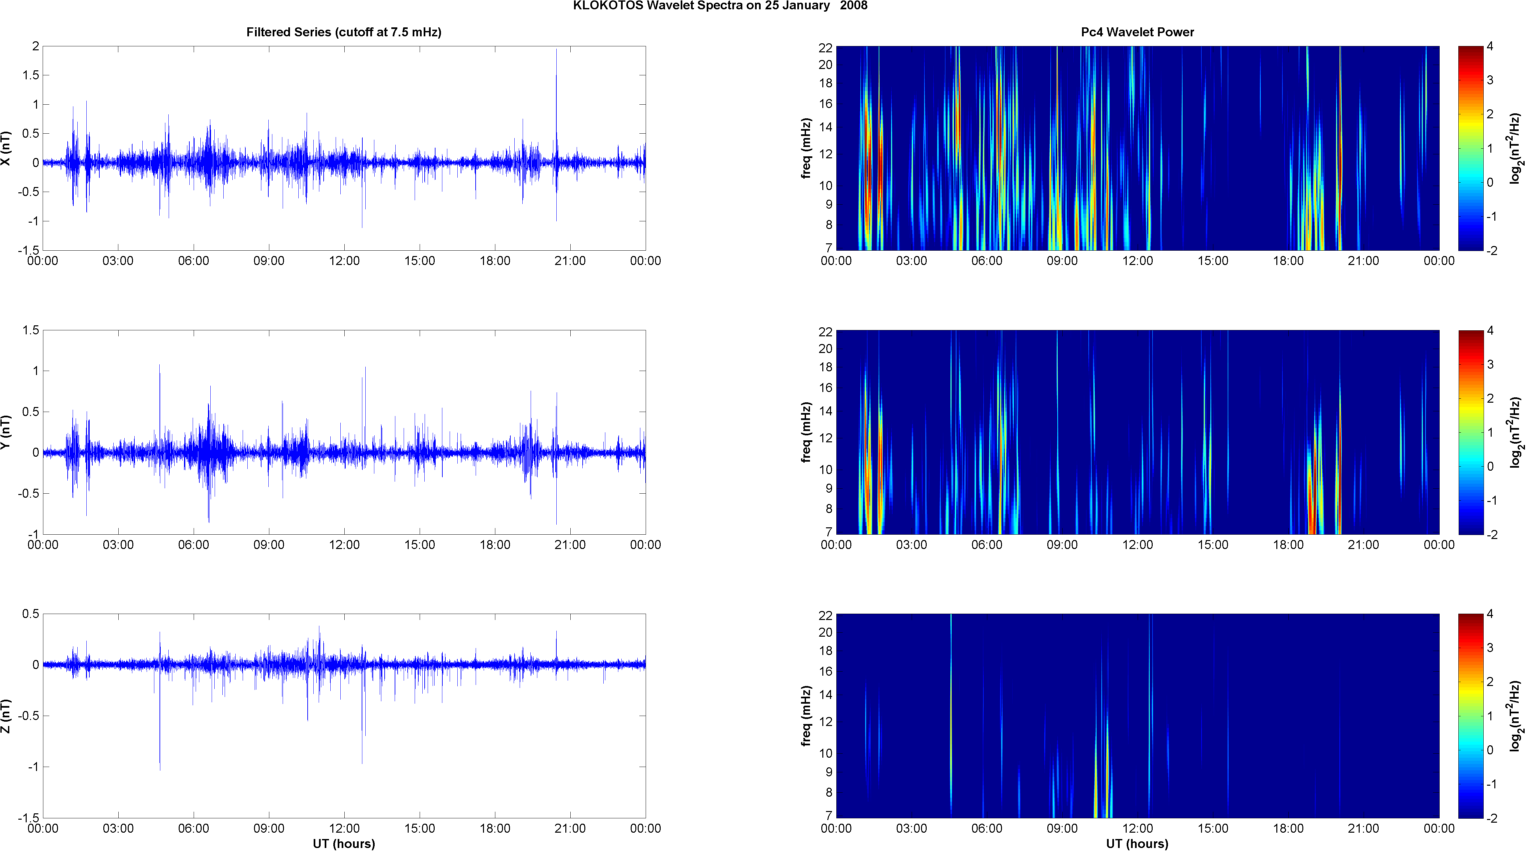This screenshot has width=1526, height=851.
Task: Click the Y (nT) axis label
Action: click(x=7, y=432)
